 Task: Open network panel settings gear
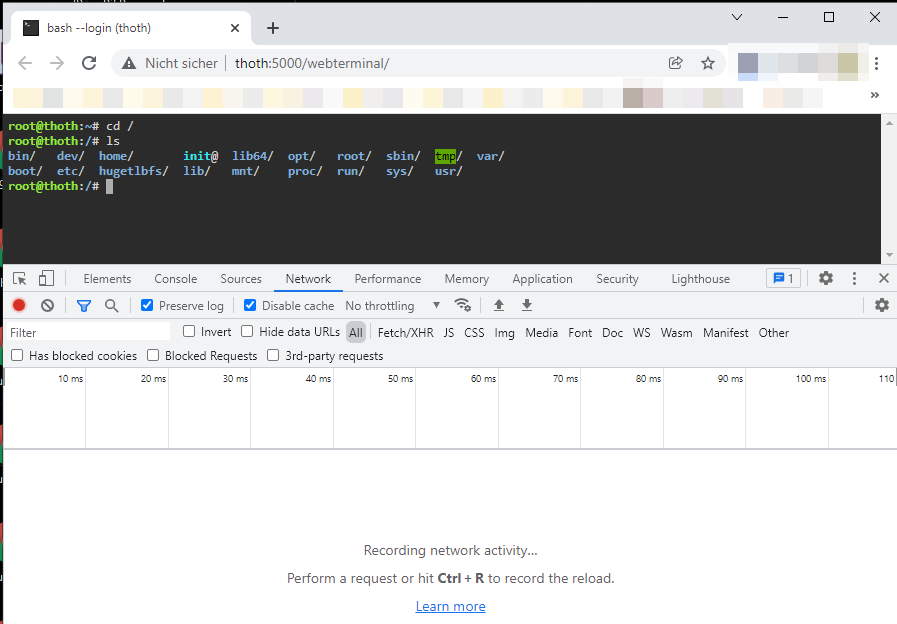click(x=882, y=305)
